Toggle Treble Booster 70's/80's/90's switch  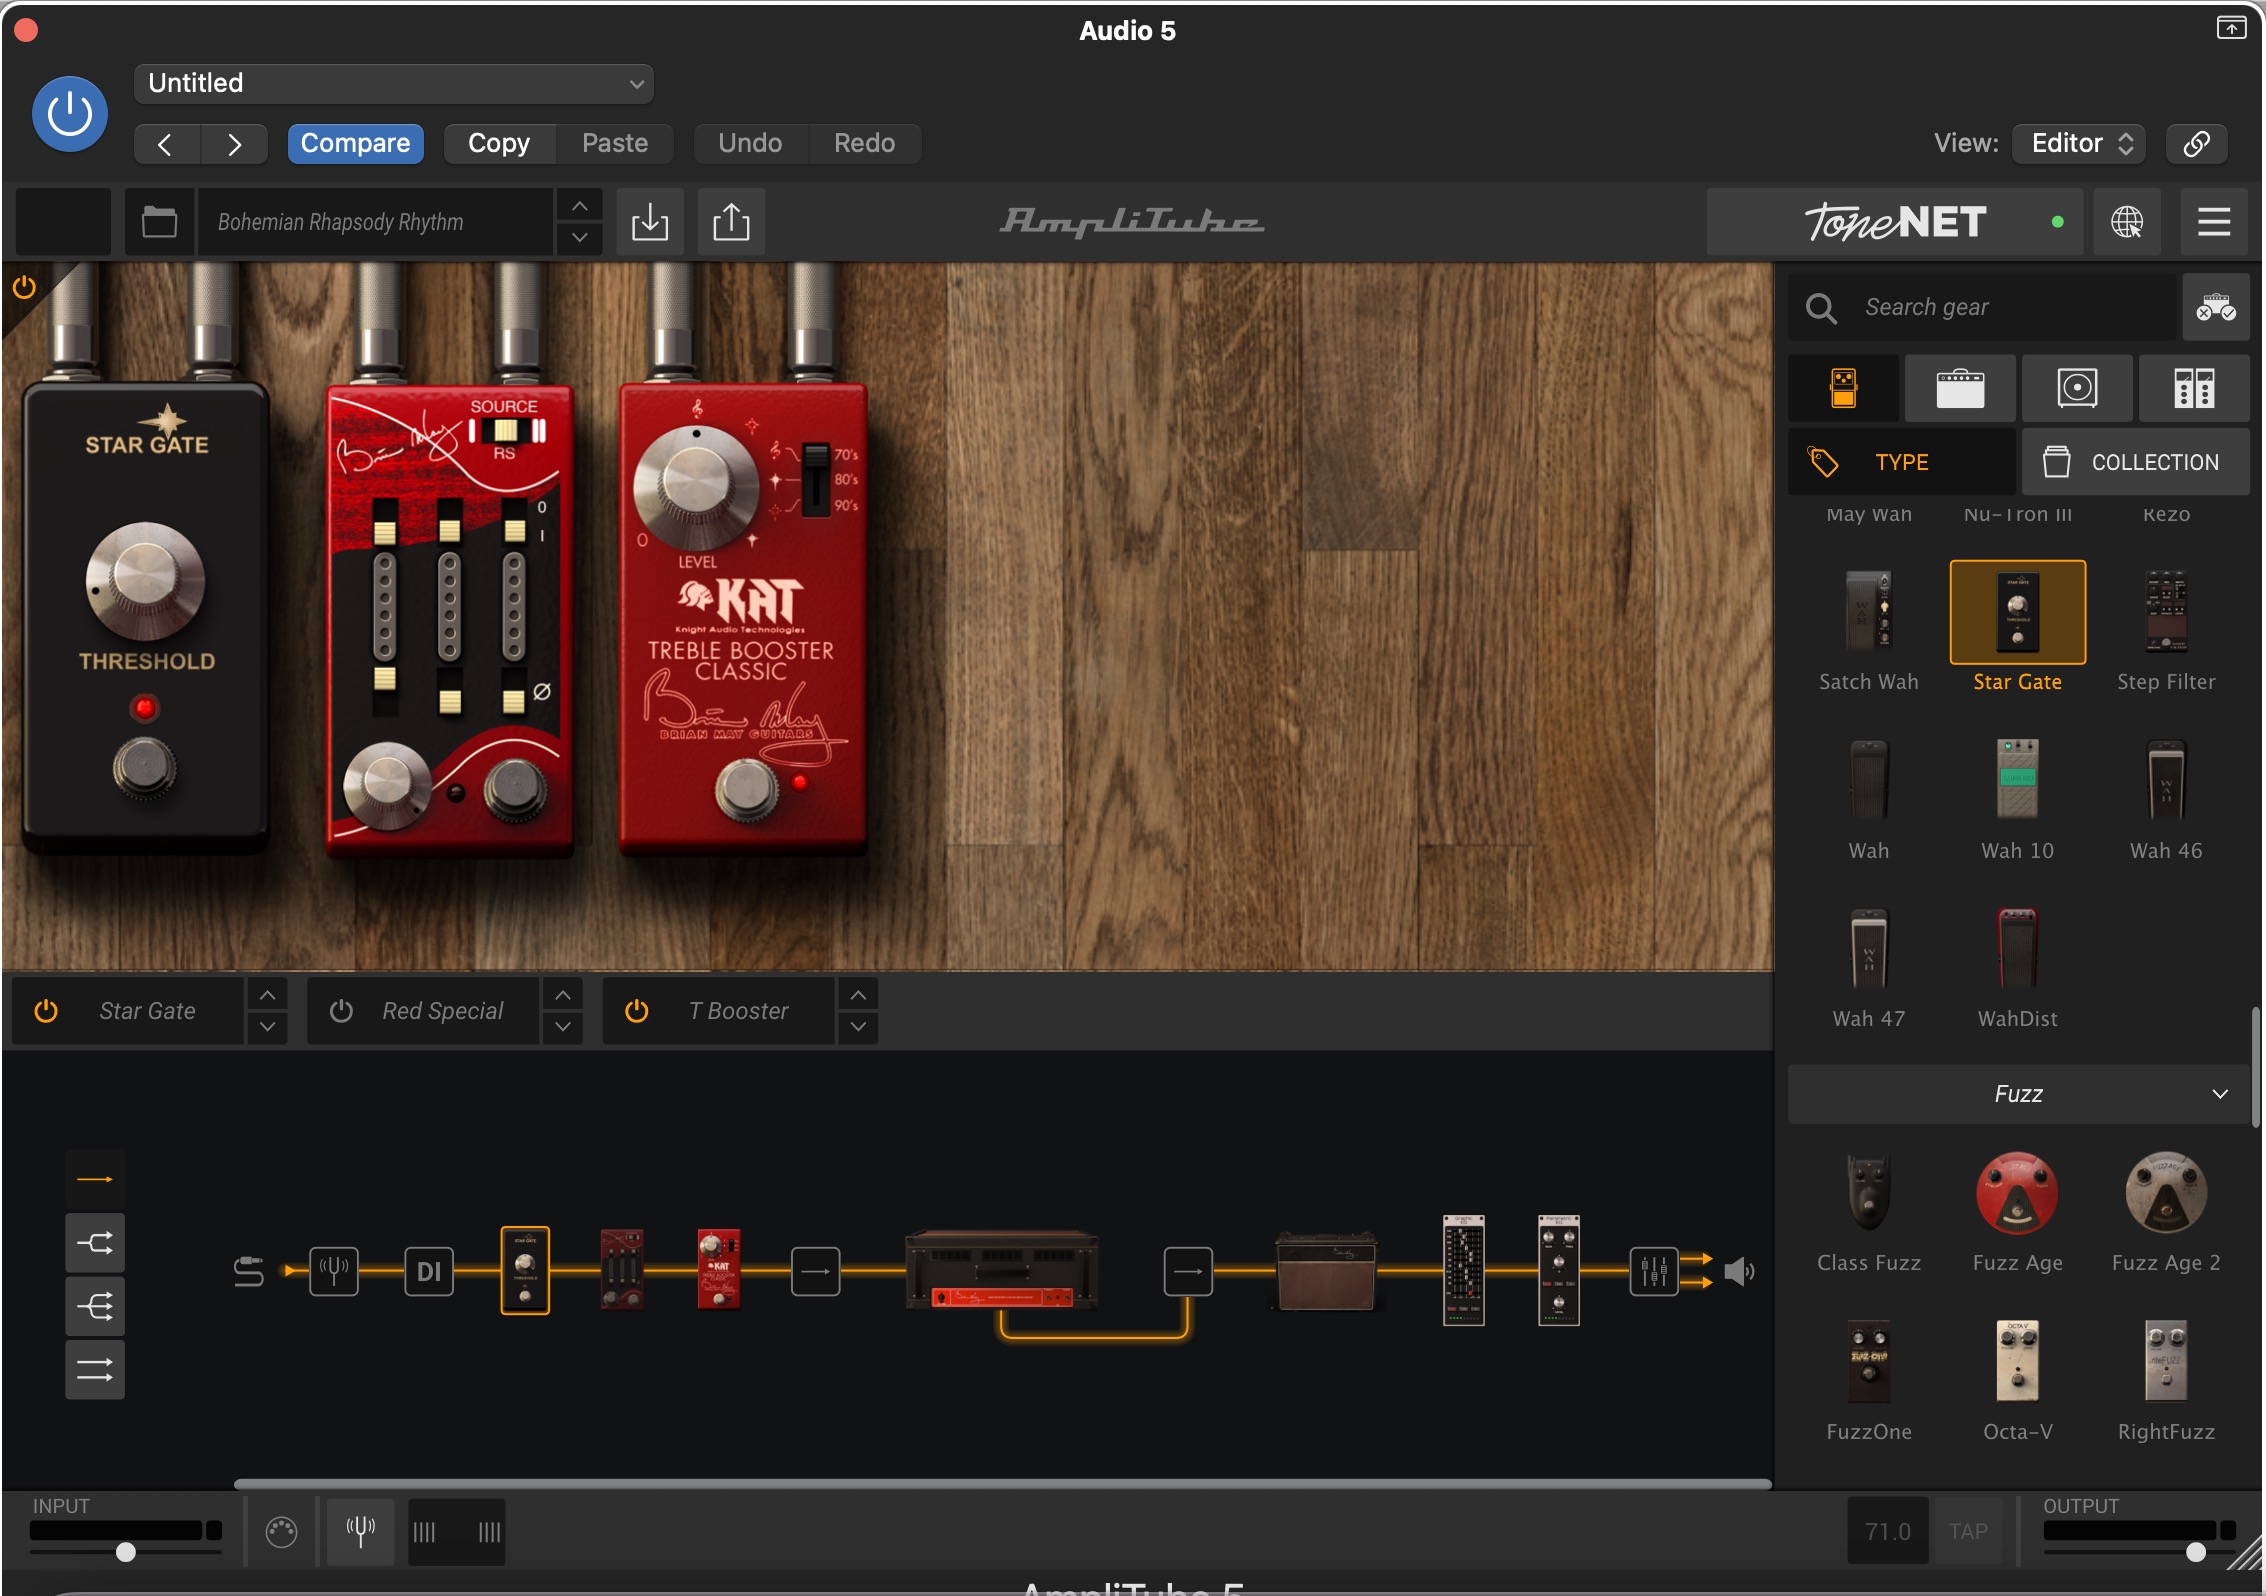(816, 479)
